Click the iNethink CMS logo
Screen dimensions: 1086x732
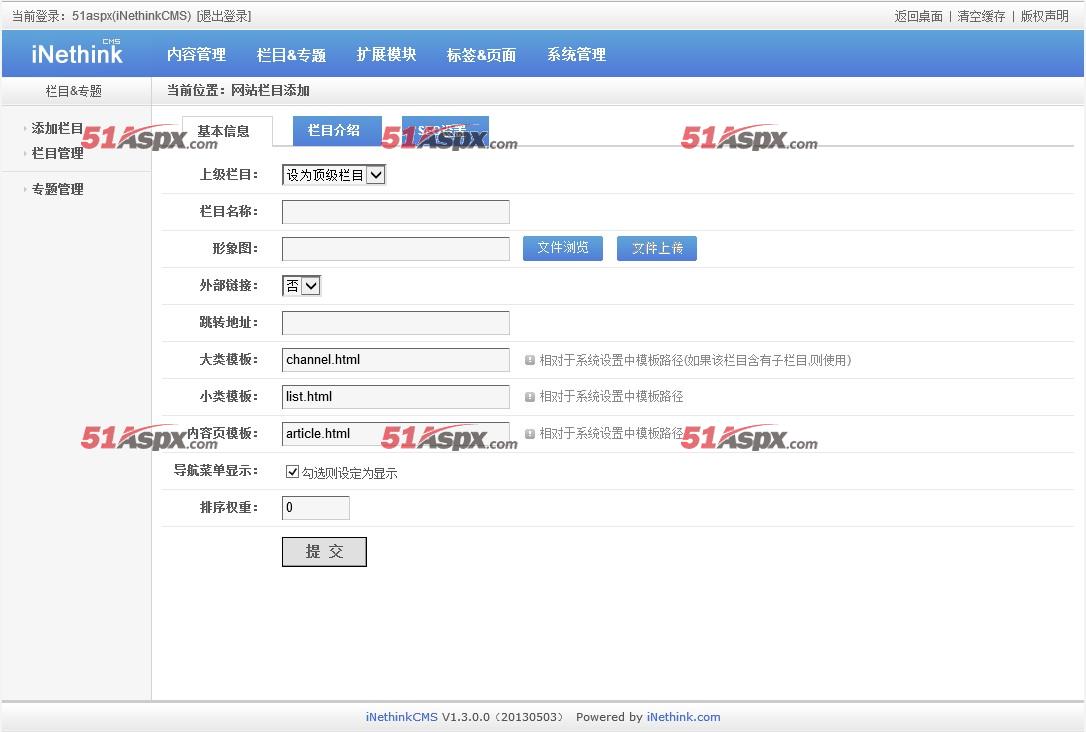point(77,54)
